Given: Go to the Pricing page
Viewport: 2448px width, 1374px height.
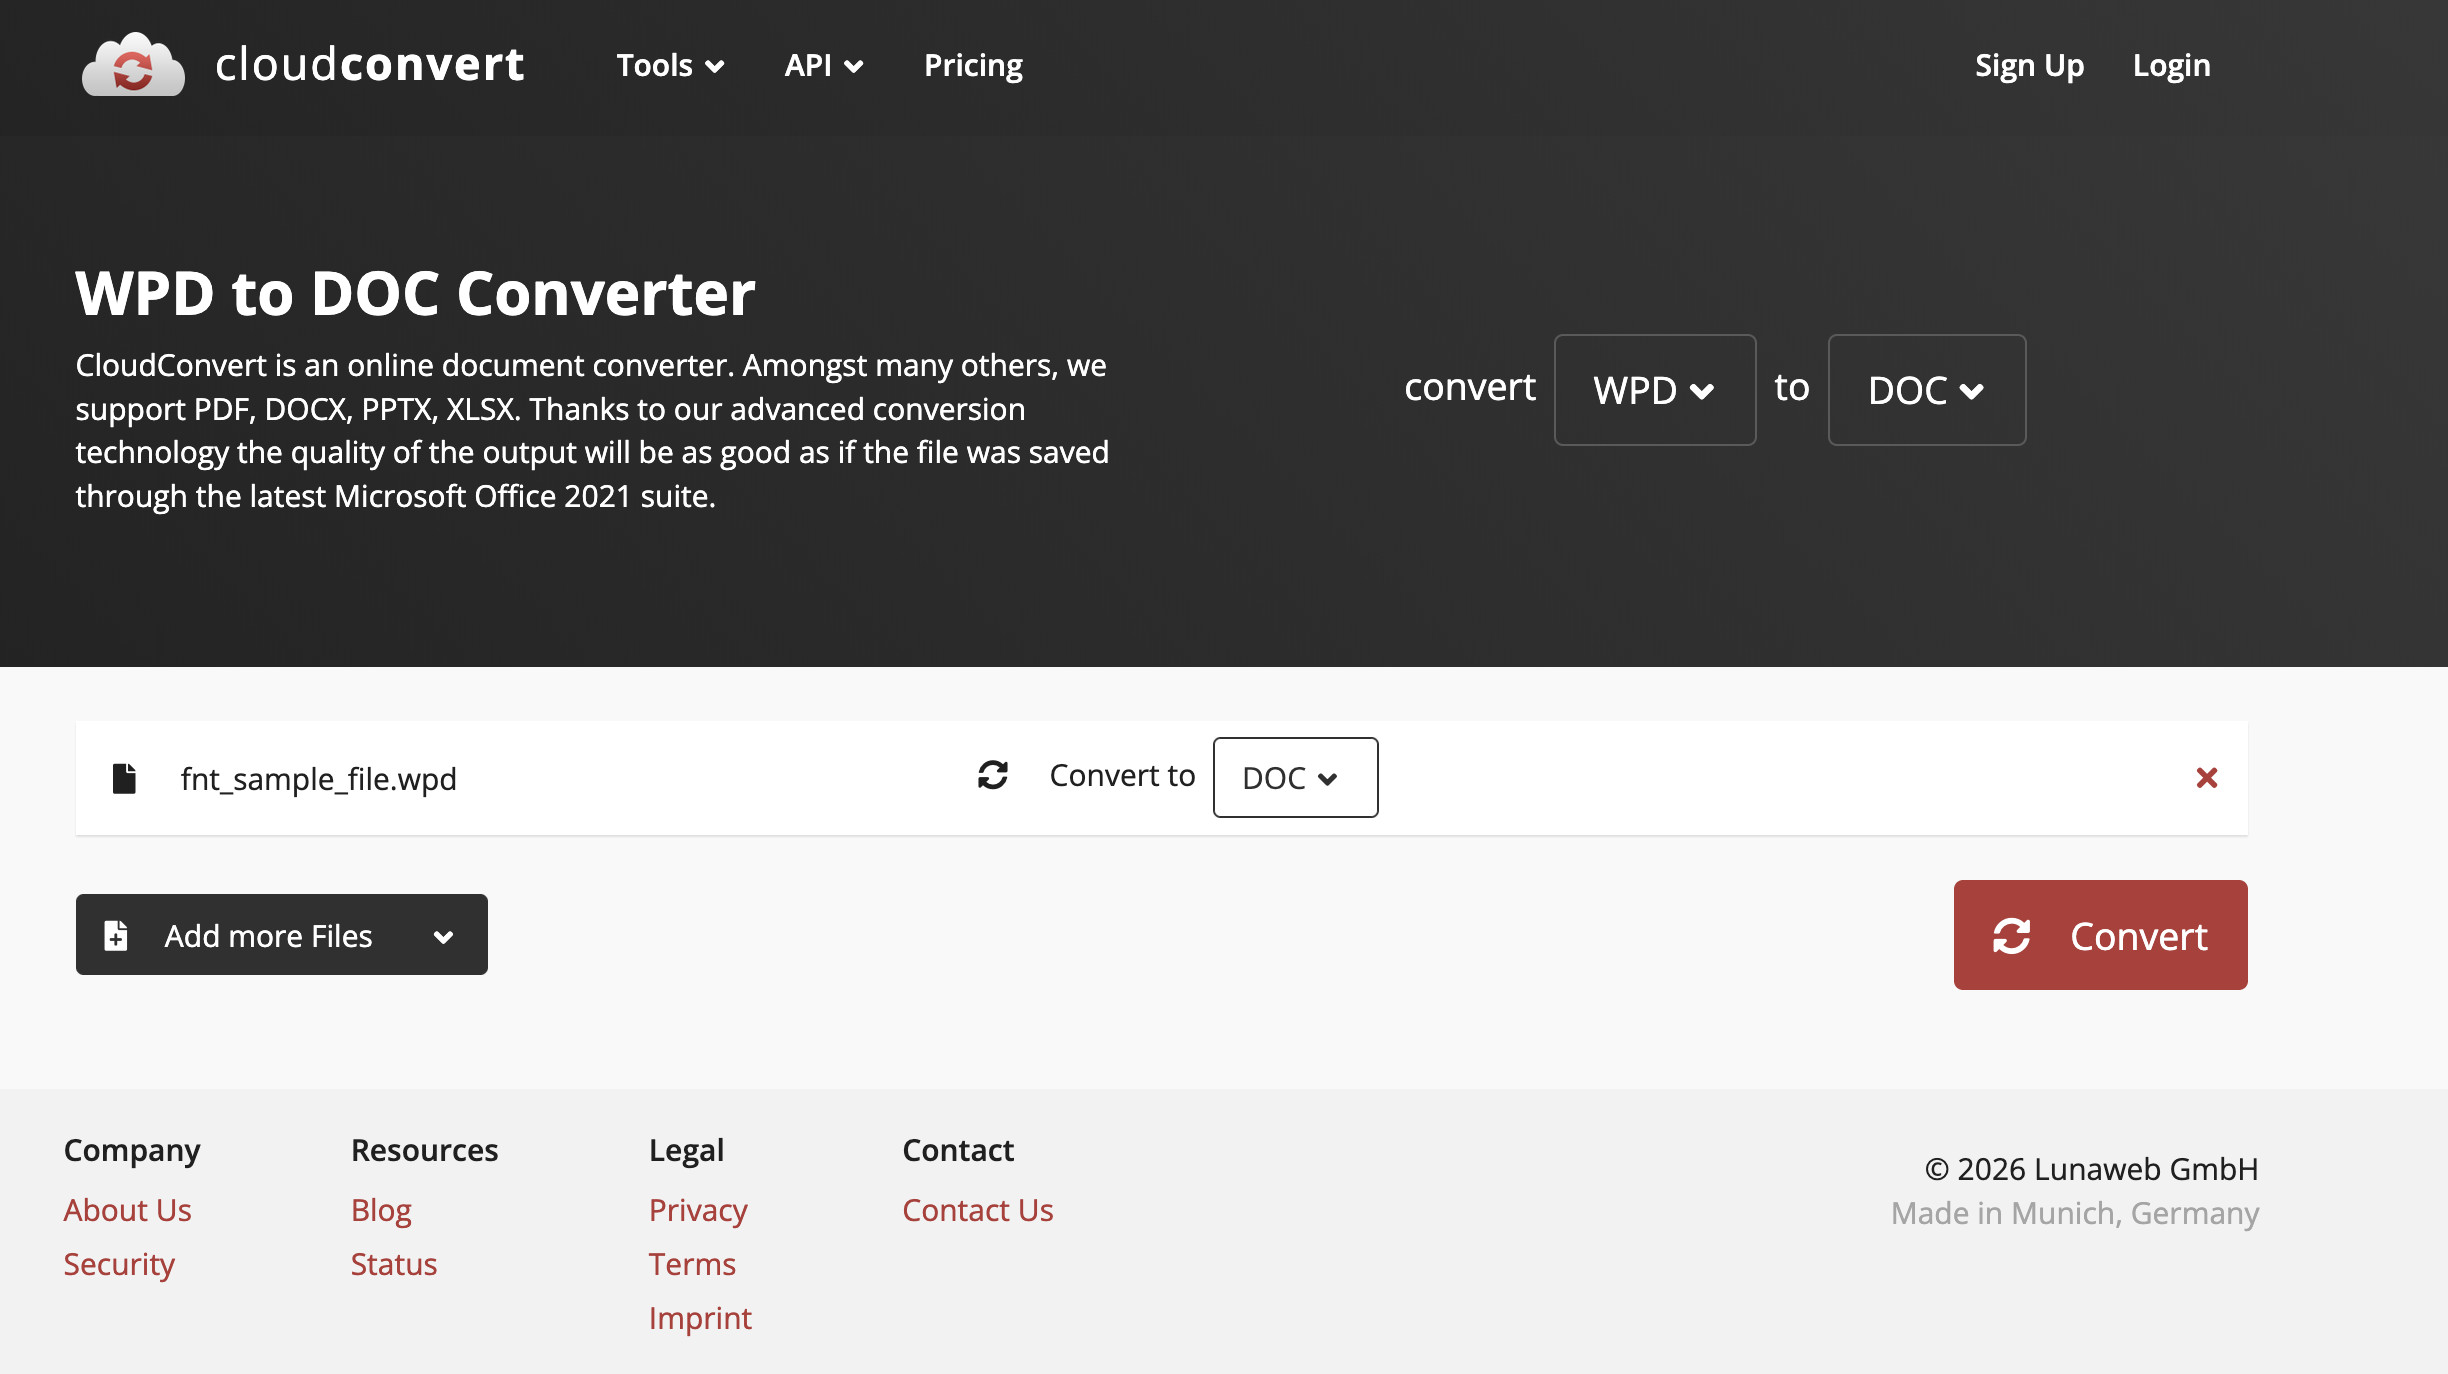Looking at the screenshot, I should tap(973, 65).
